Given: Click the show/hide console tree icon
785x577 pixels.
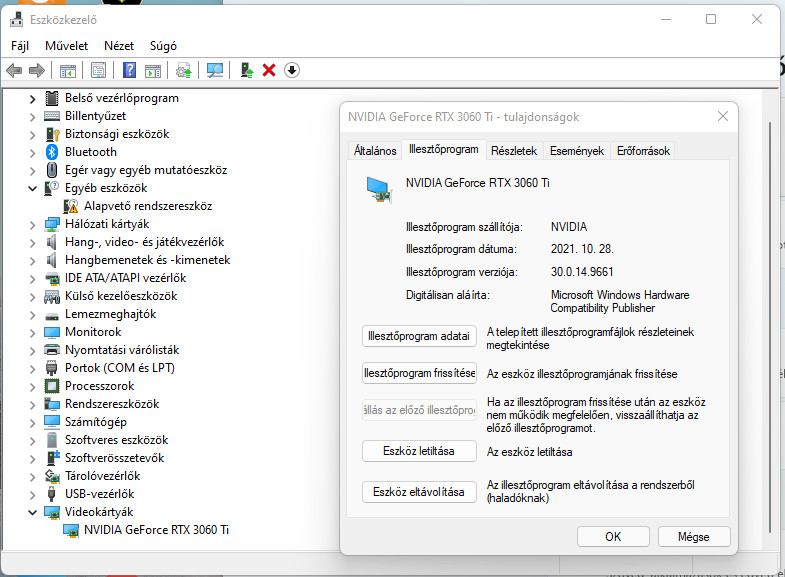Looking at the screenshot, I should point(68,70).
